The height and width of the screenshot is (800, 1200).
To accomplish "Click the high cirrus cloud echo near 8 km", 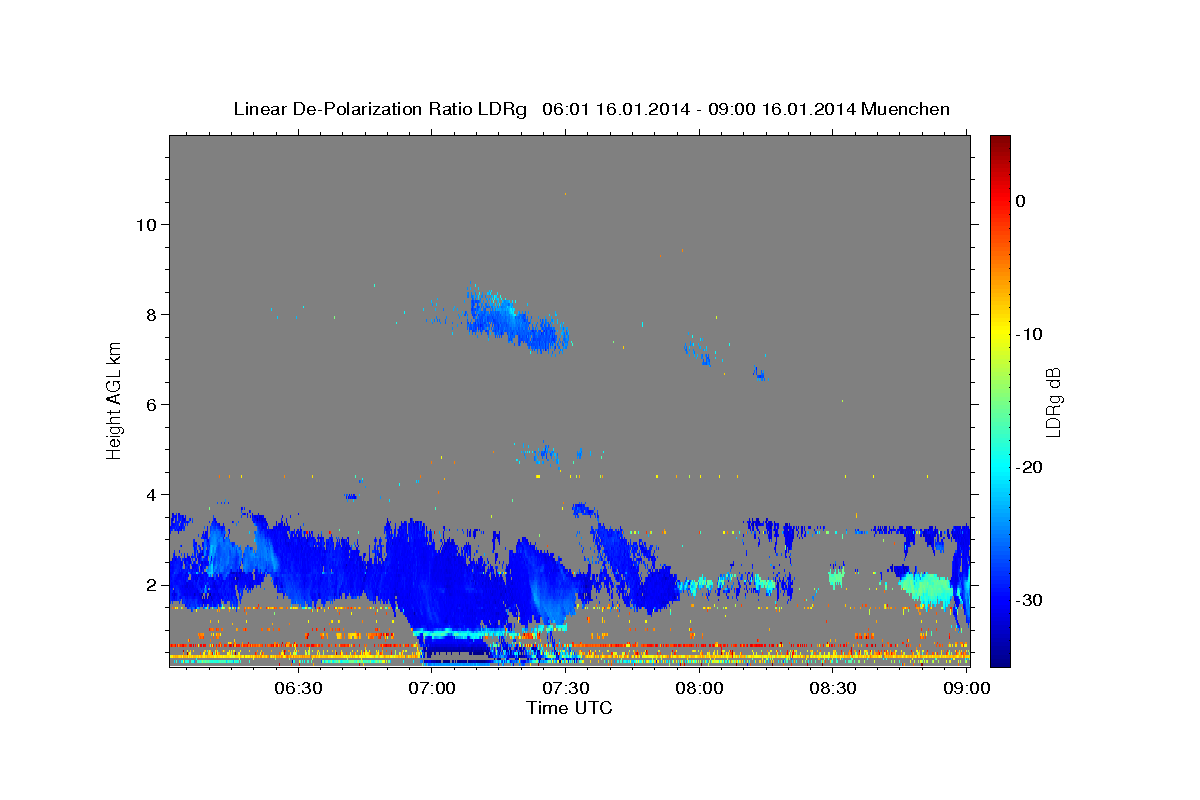I will click(518, 321).
